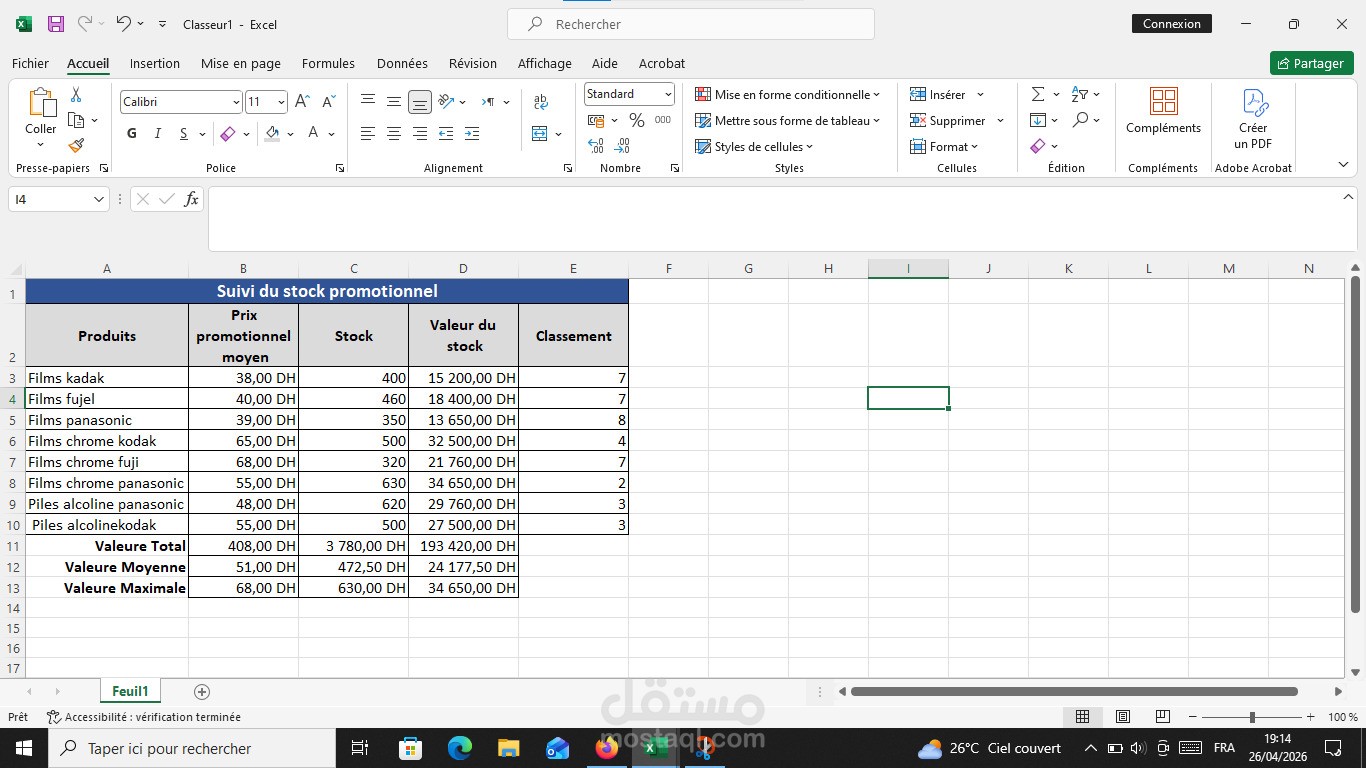Viewport: 1366px width, 768px height.
Task: Click the decrease indent icon
Action: coord(446,133)
